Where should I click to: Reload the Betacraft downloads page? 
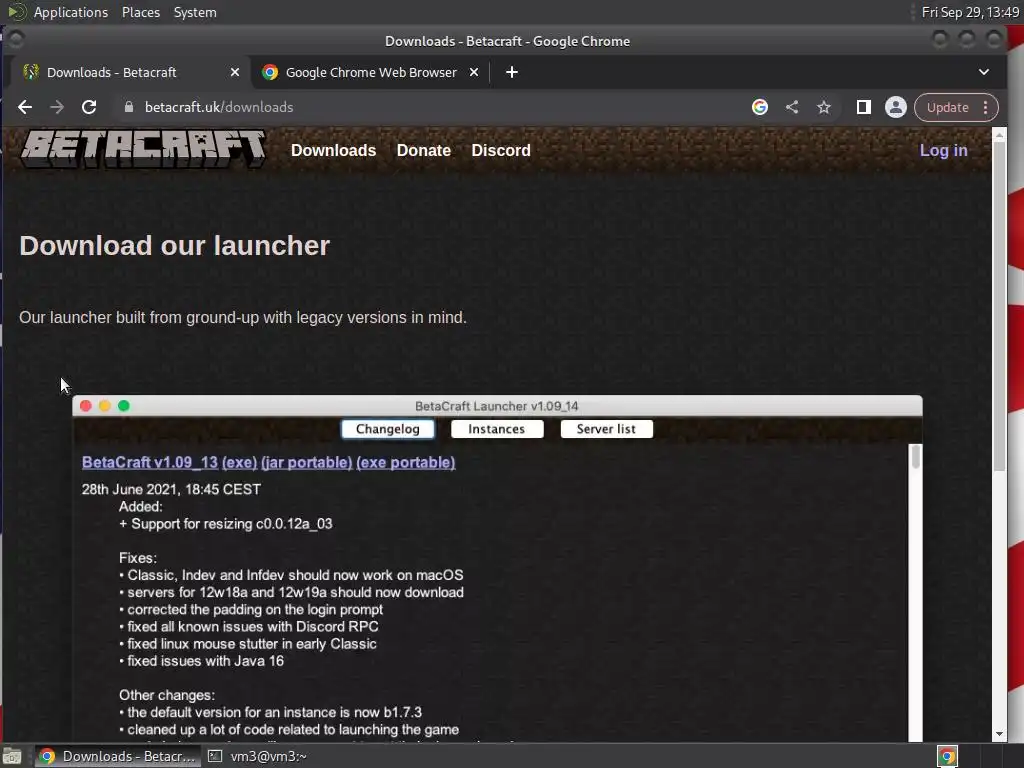pos(89,107)
